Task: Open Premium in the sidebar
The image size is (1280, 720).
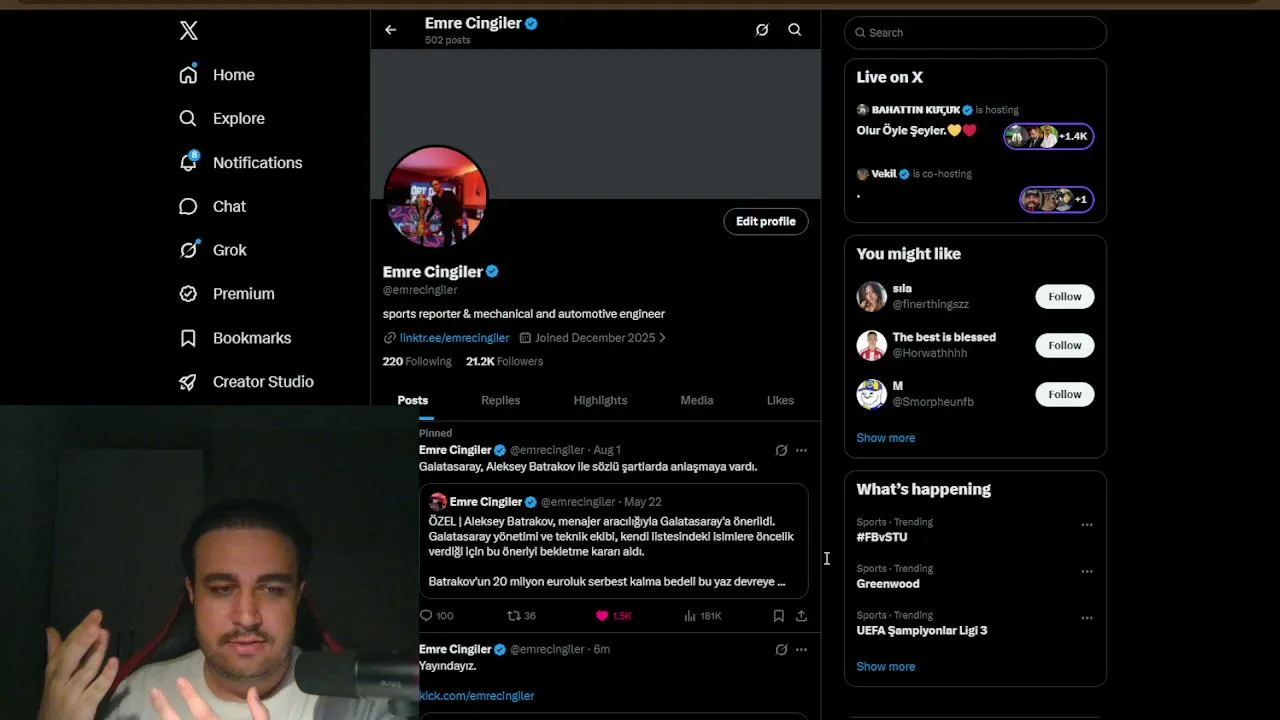Action: tap(226, 294)
